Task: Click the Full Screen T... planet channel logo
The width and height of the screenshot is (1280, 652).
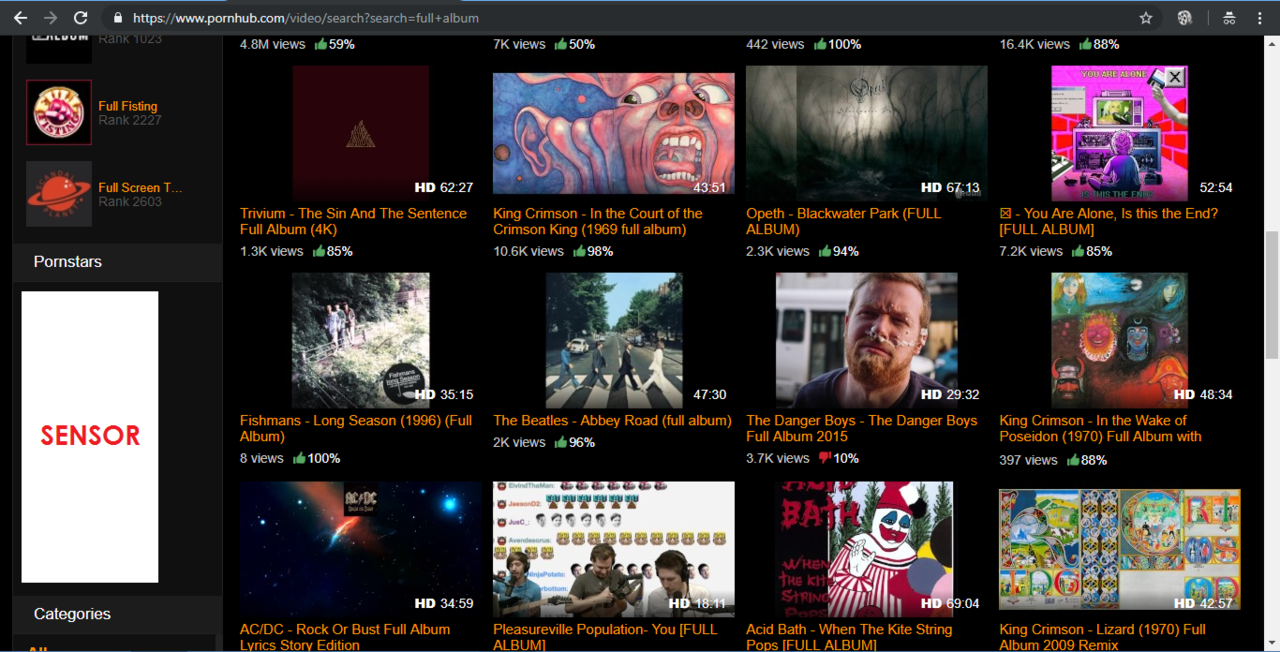Action: pyautogui.click(x=59, y=194)
